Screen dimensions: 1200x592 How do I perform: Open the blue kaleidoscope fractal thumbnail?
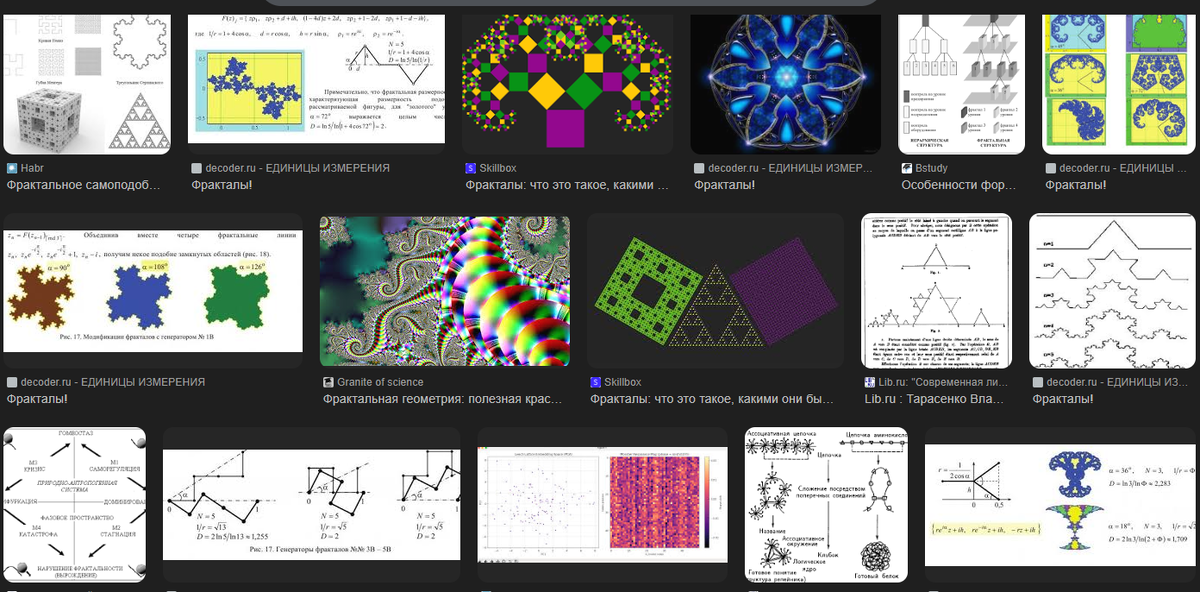pos(788,84)
